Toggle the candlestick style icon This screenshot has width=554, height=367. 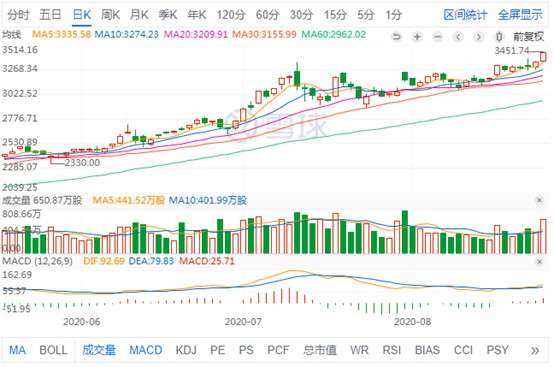(499, 37)
